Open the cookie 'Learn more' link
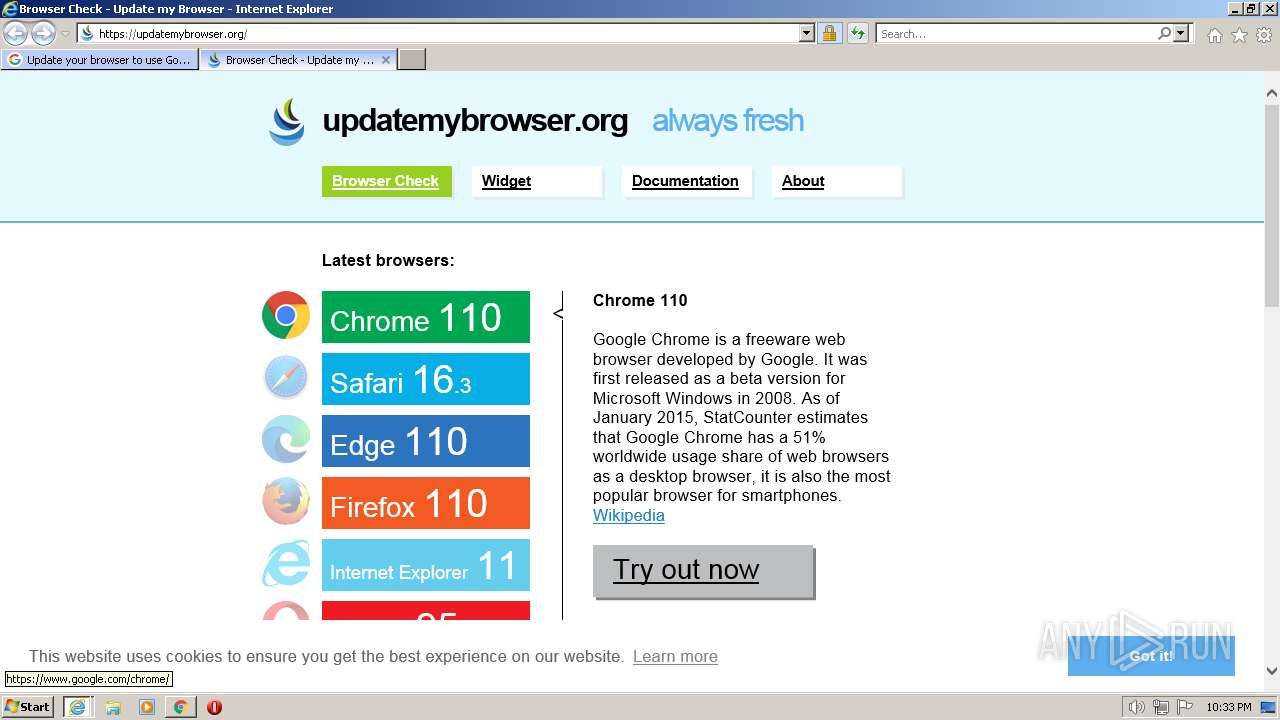Viewport: 1280px width, 720px height. 675,657
